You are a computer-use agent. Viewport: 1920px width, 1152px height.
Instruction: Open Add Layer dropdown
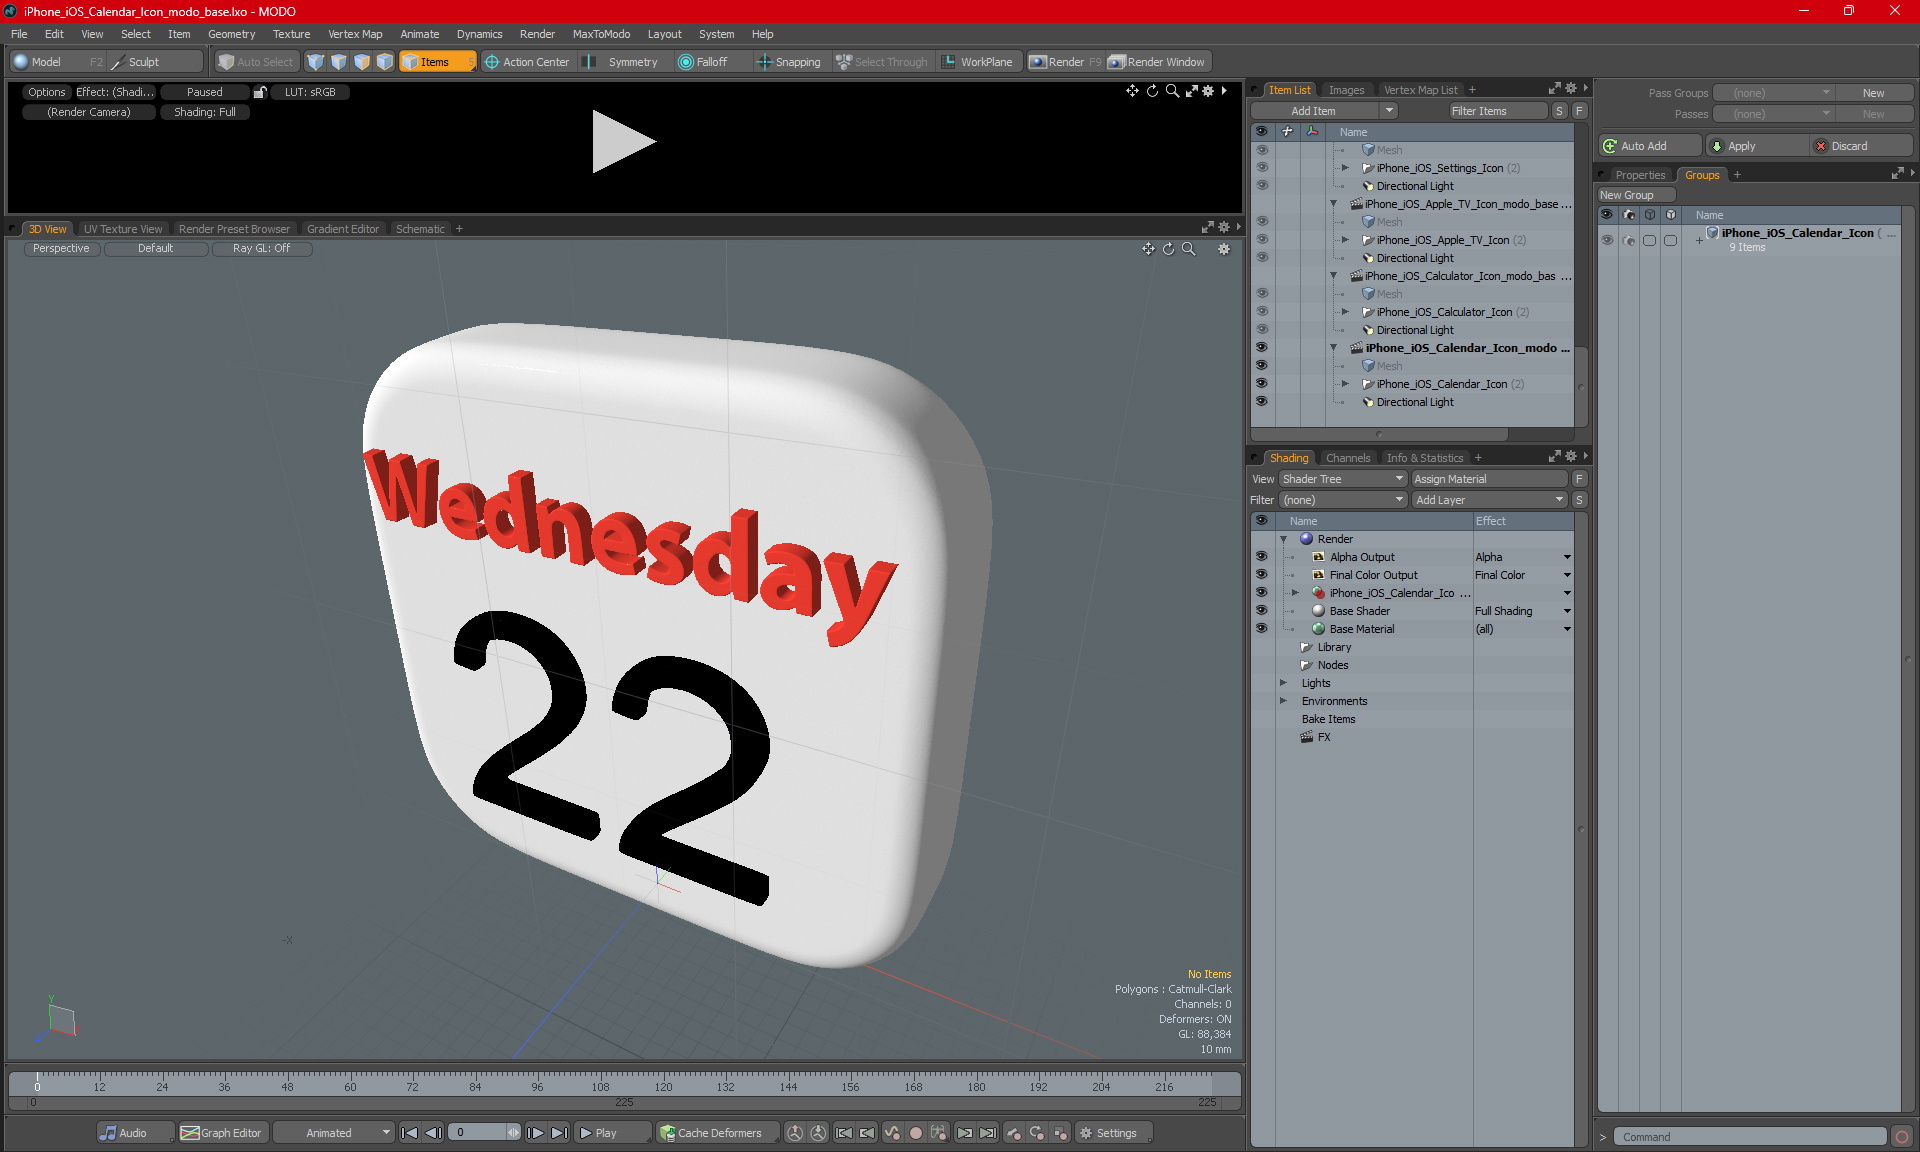(1489, 500)
